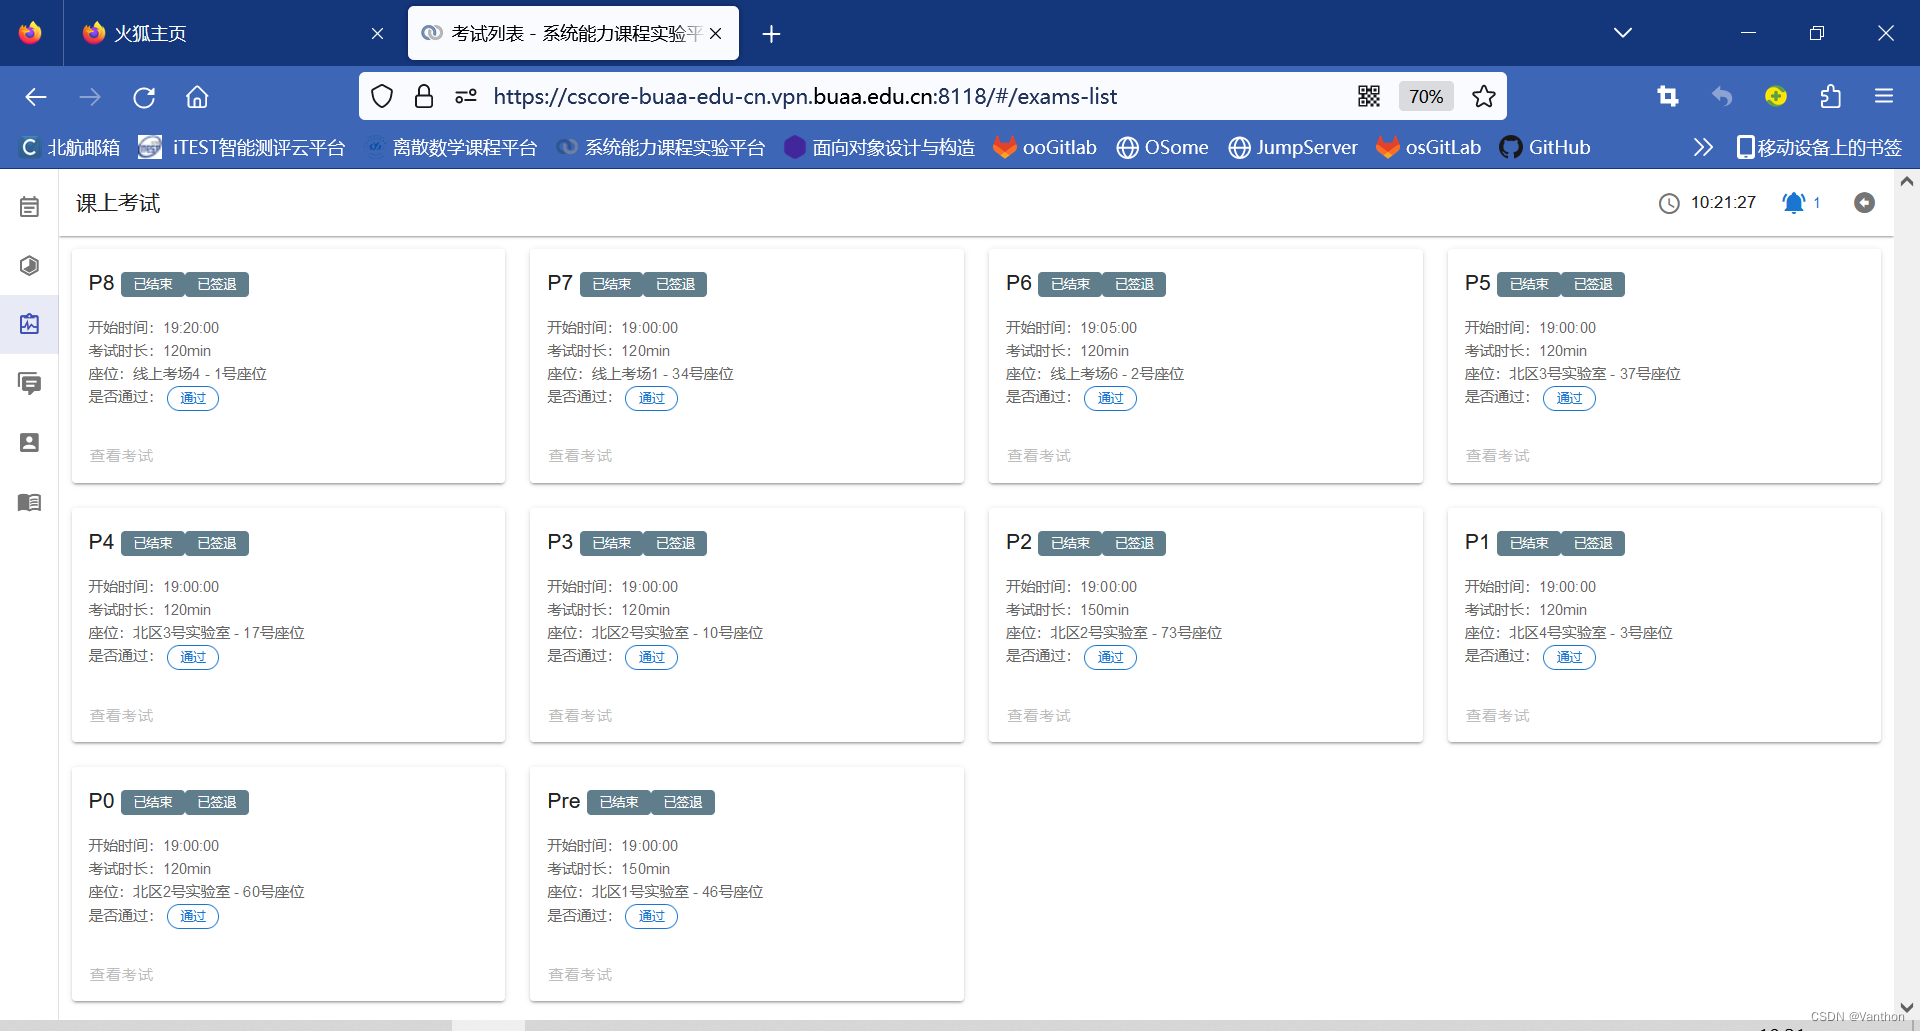Screen dimensions: 1920x1031
Task: Click the page URL in address bar
Action: tap(805, 96)
